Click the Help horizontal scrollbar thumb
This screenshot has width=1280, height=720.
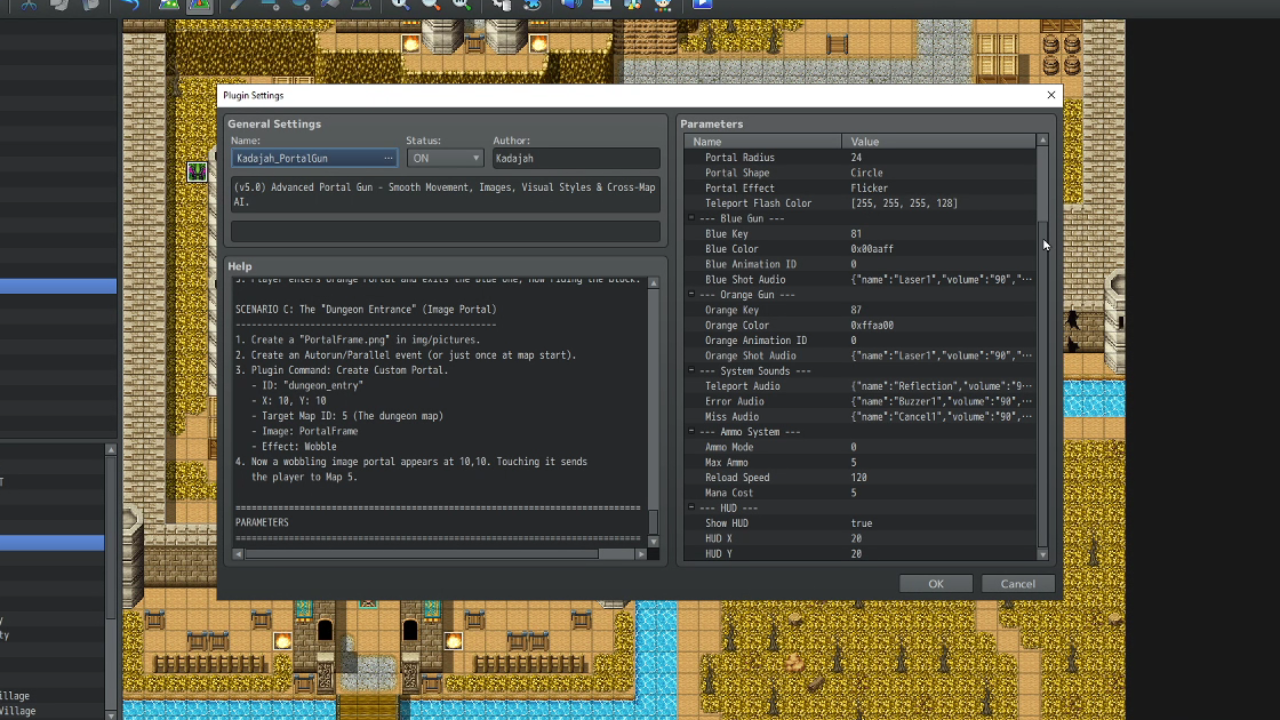[421, 554]
